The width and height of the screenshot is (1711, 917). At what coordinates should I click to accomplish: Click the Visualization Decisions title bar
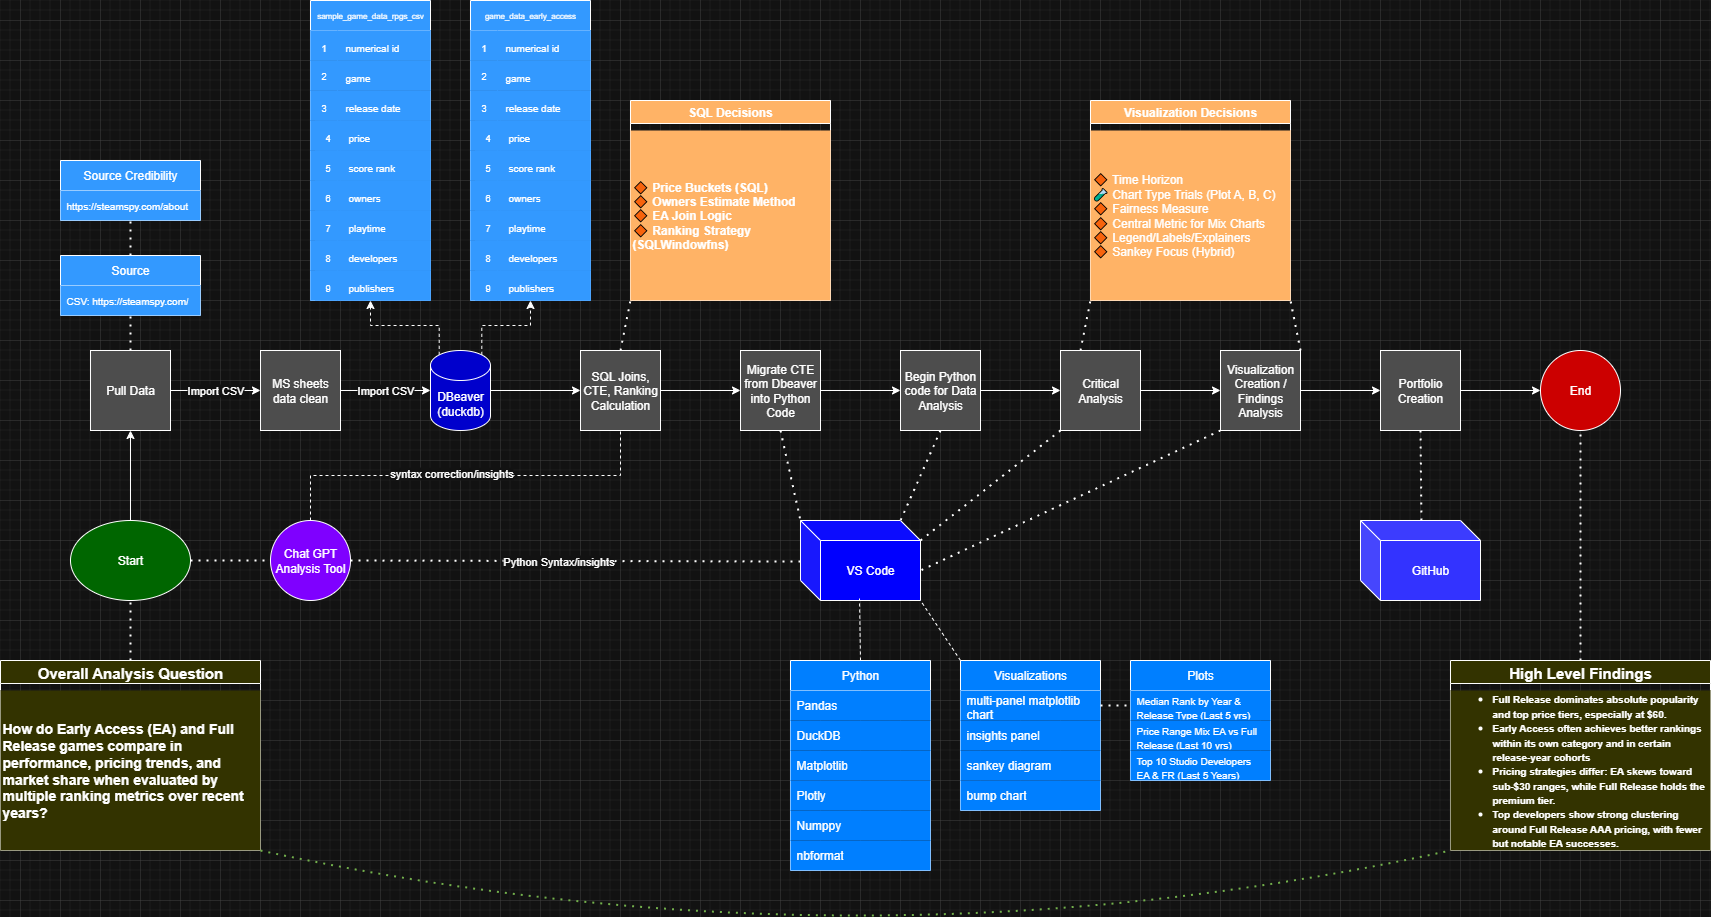click(1190, 113)
